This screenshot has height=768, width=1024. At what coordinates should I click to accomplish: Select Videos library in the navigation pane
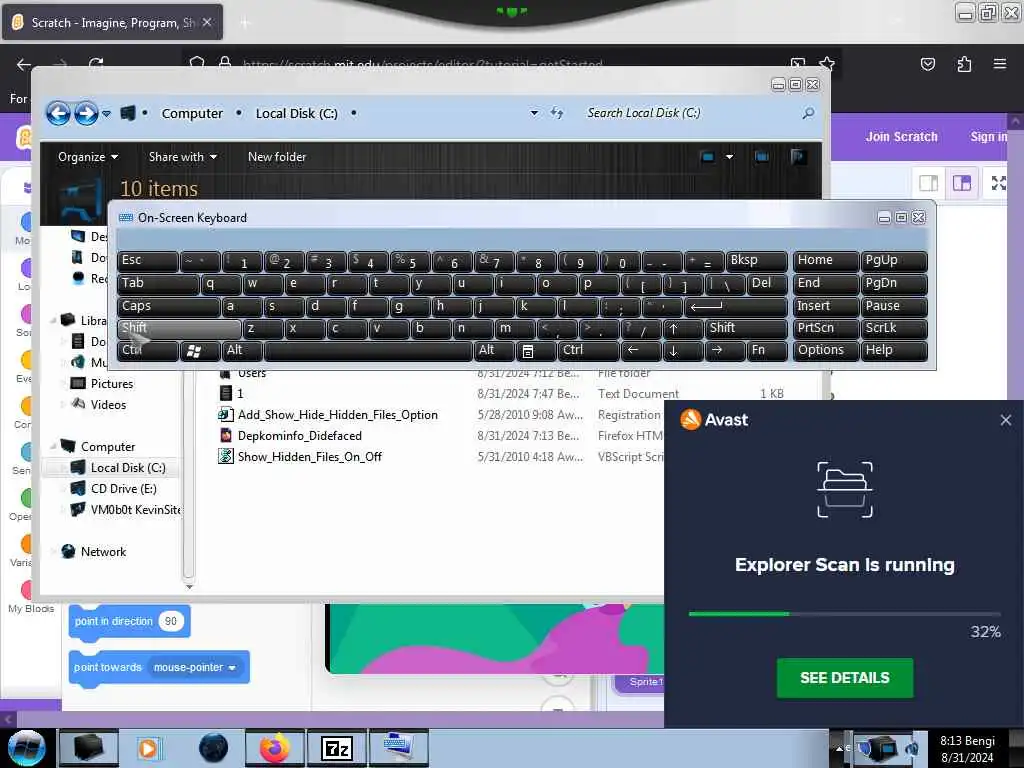pyautogui.click(x=108, y=405)
